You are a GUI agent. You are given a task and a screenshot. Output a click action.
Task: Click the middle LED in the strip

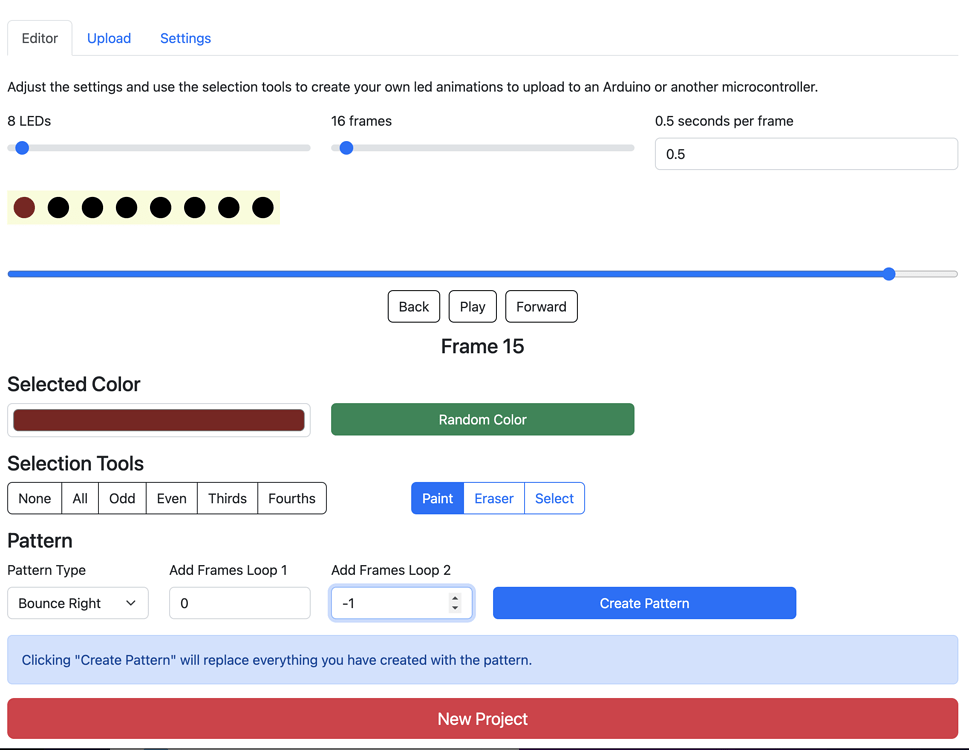click(x=126, y=207)
